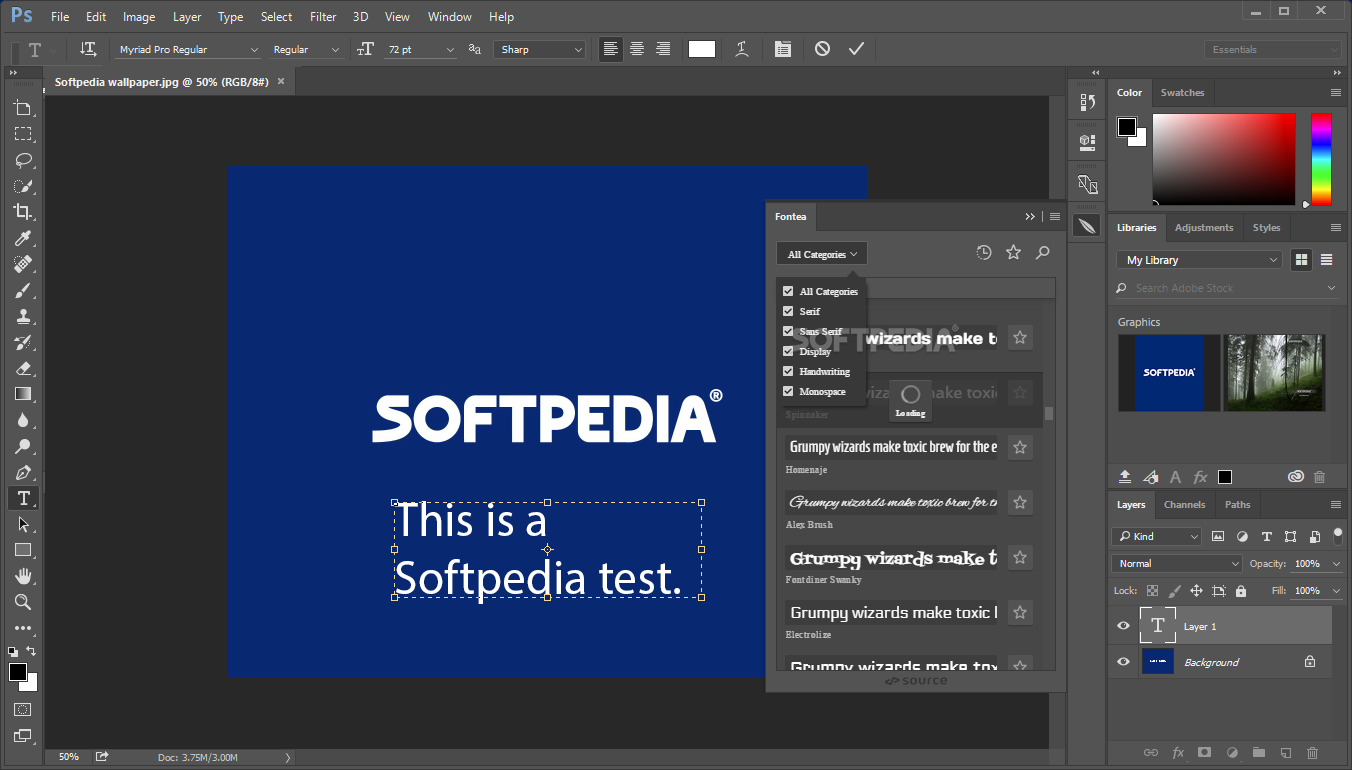
Task: Left align the text
Action: (611, 49)
